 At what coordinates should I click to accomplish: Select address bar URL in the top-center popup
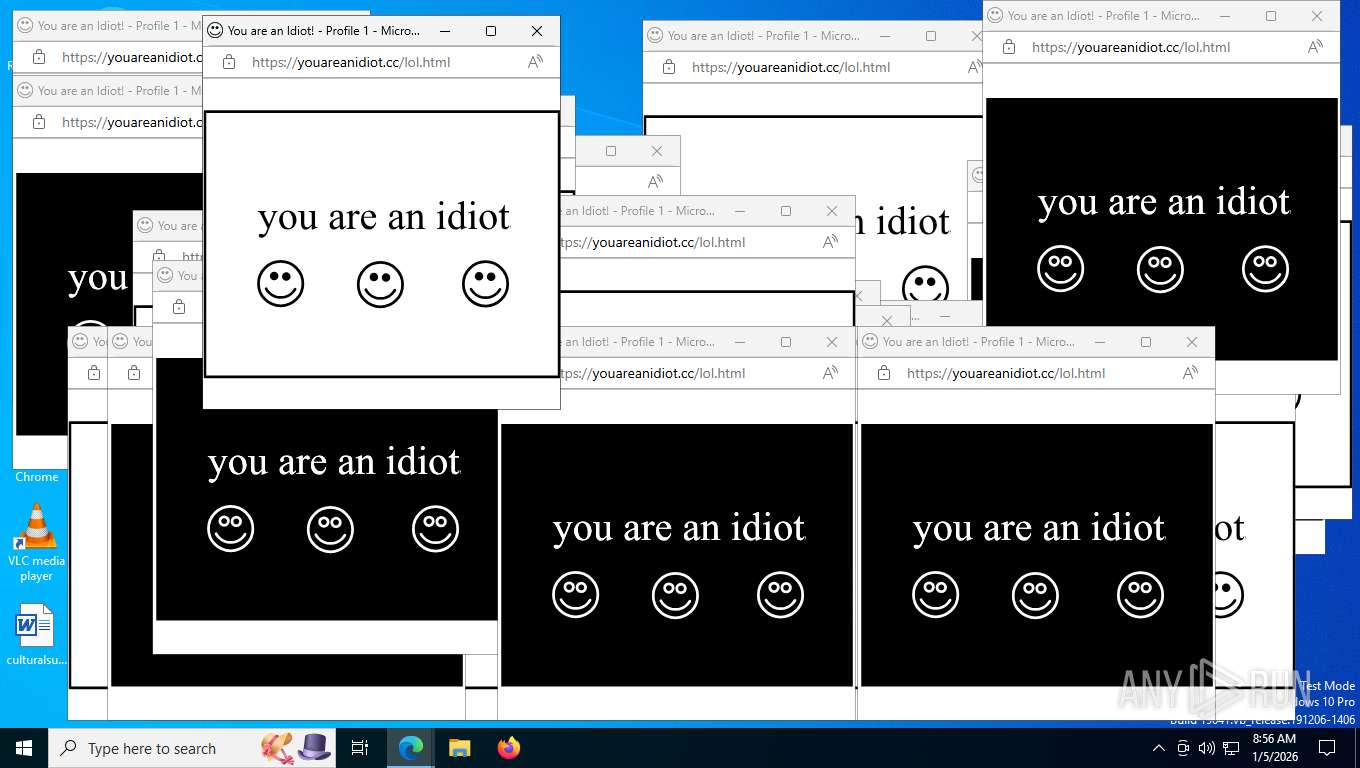pyautogui.click(x=791, y=67)
